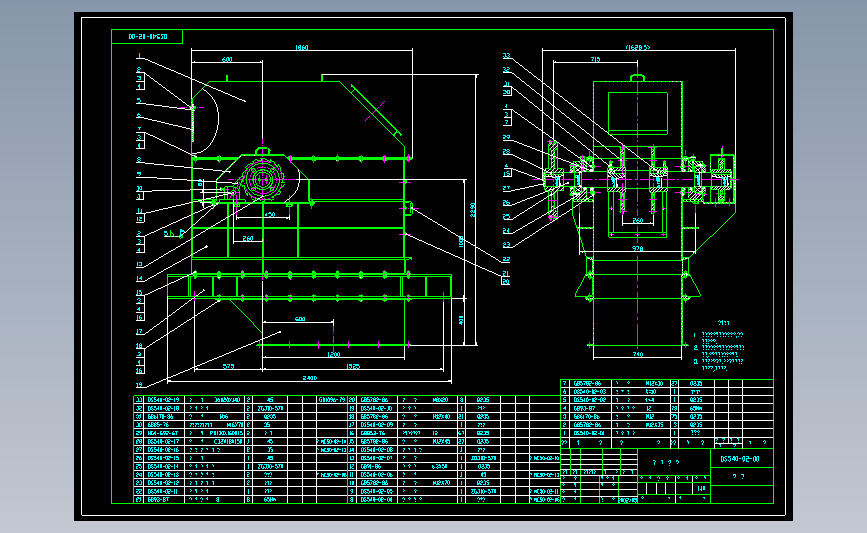
Task: Select the mirrored drawing number box at the top left
Action: tap(147, 36)
